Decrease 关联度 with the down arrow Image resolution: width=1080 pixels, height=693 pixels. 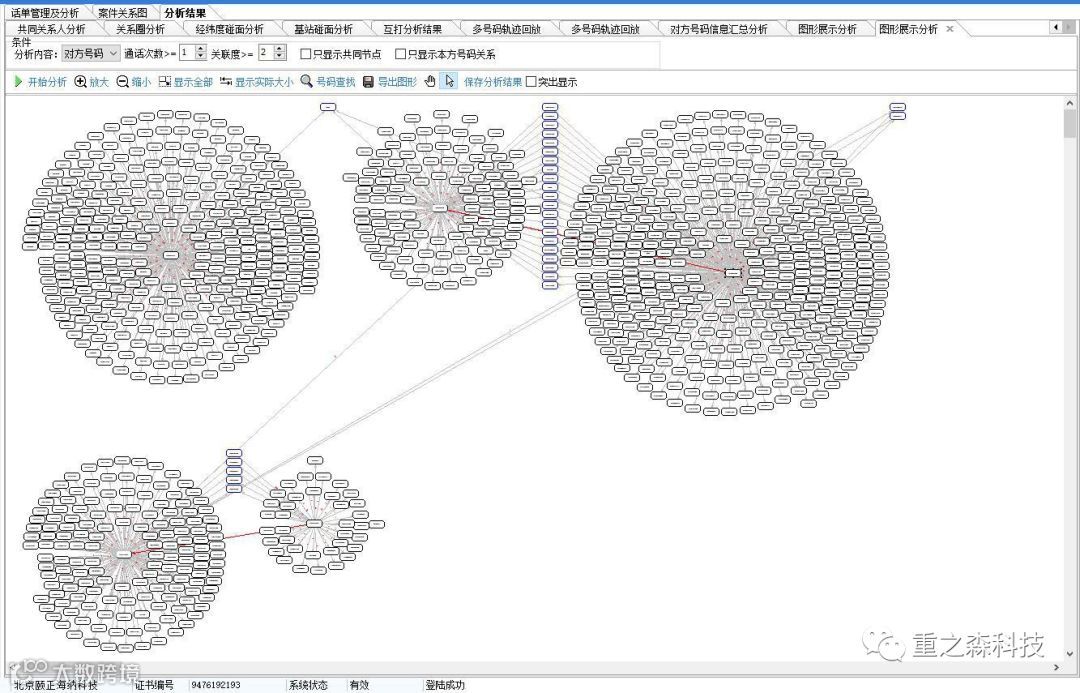(x=280, y=56)
